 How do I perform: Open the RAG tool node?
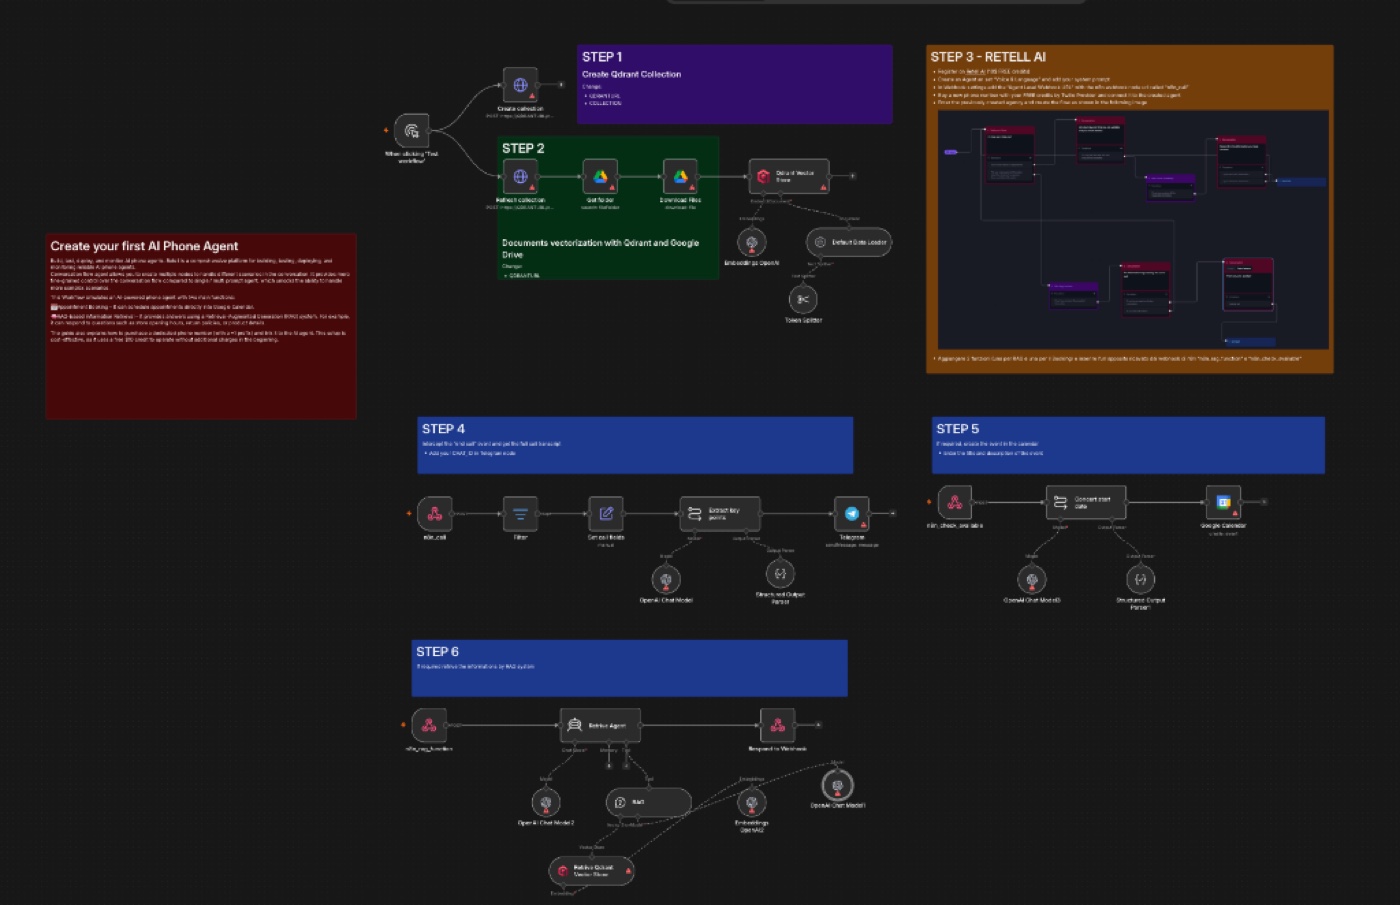pyautogui.click(x=648, y=803)
